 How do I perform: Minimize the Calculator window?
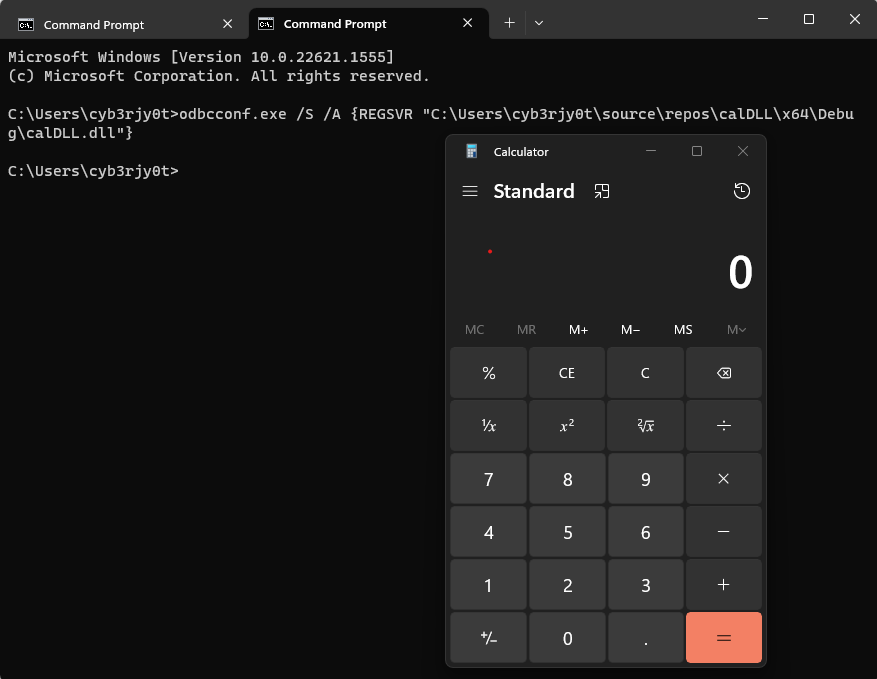click(651, 151)
